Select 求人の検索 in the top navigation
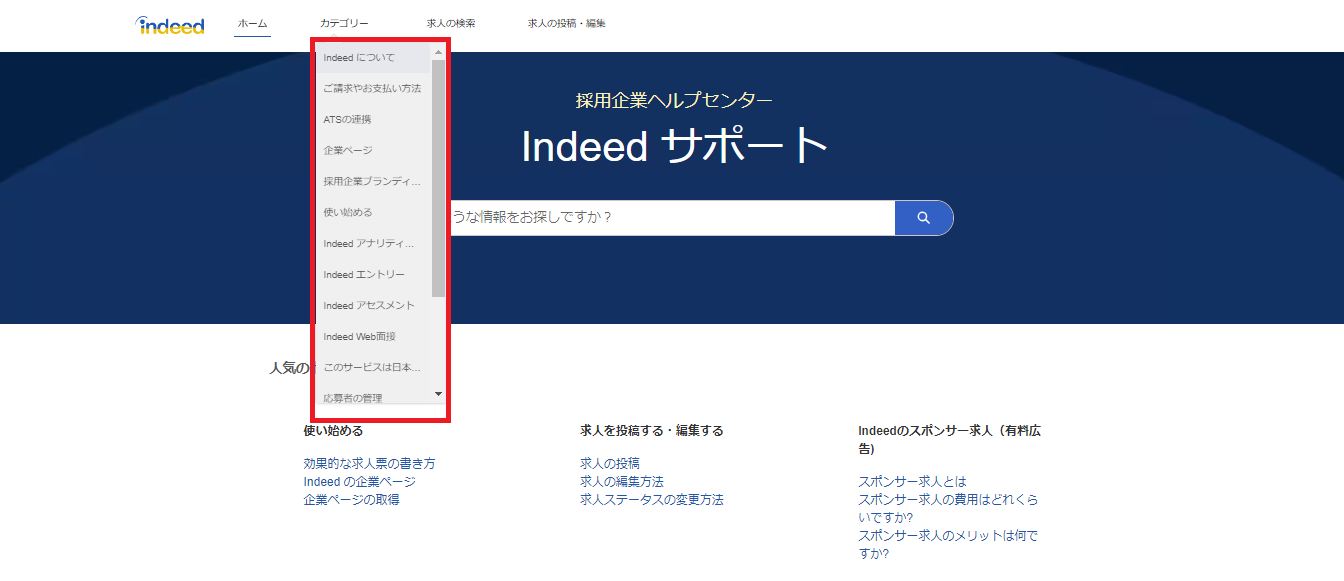Viewport: 1344px width, 581px height. coord(451,21)
